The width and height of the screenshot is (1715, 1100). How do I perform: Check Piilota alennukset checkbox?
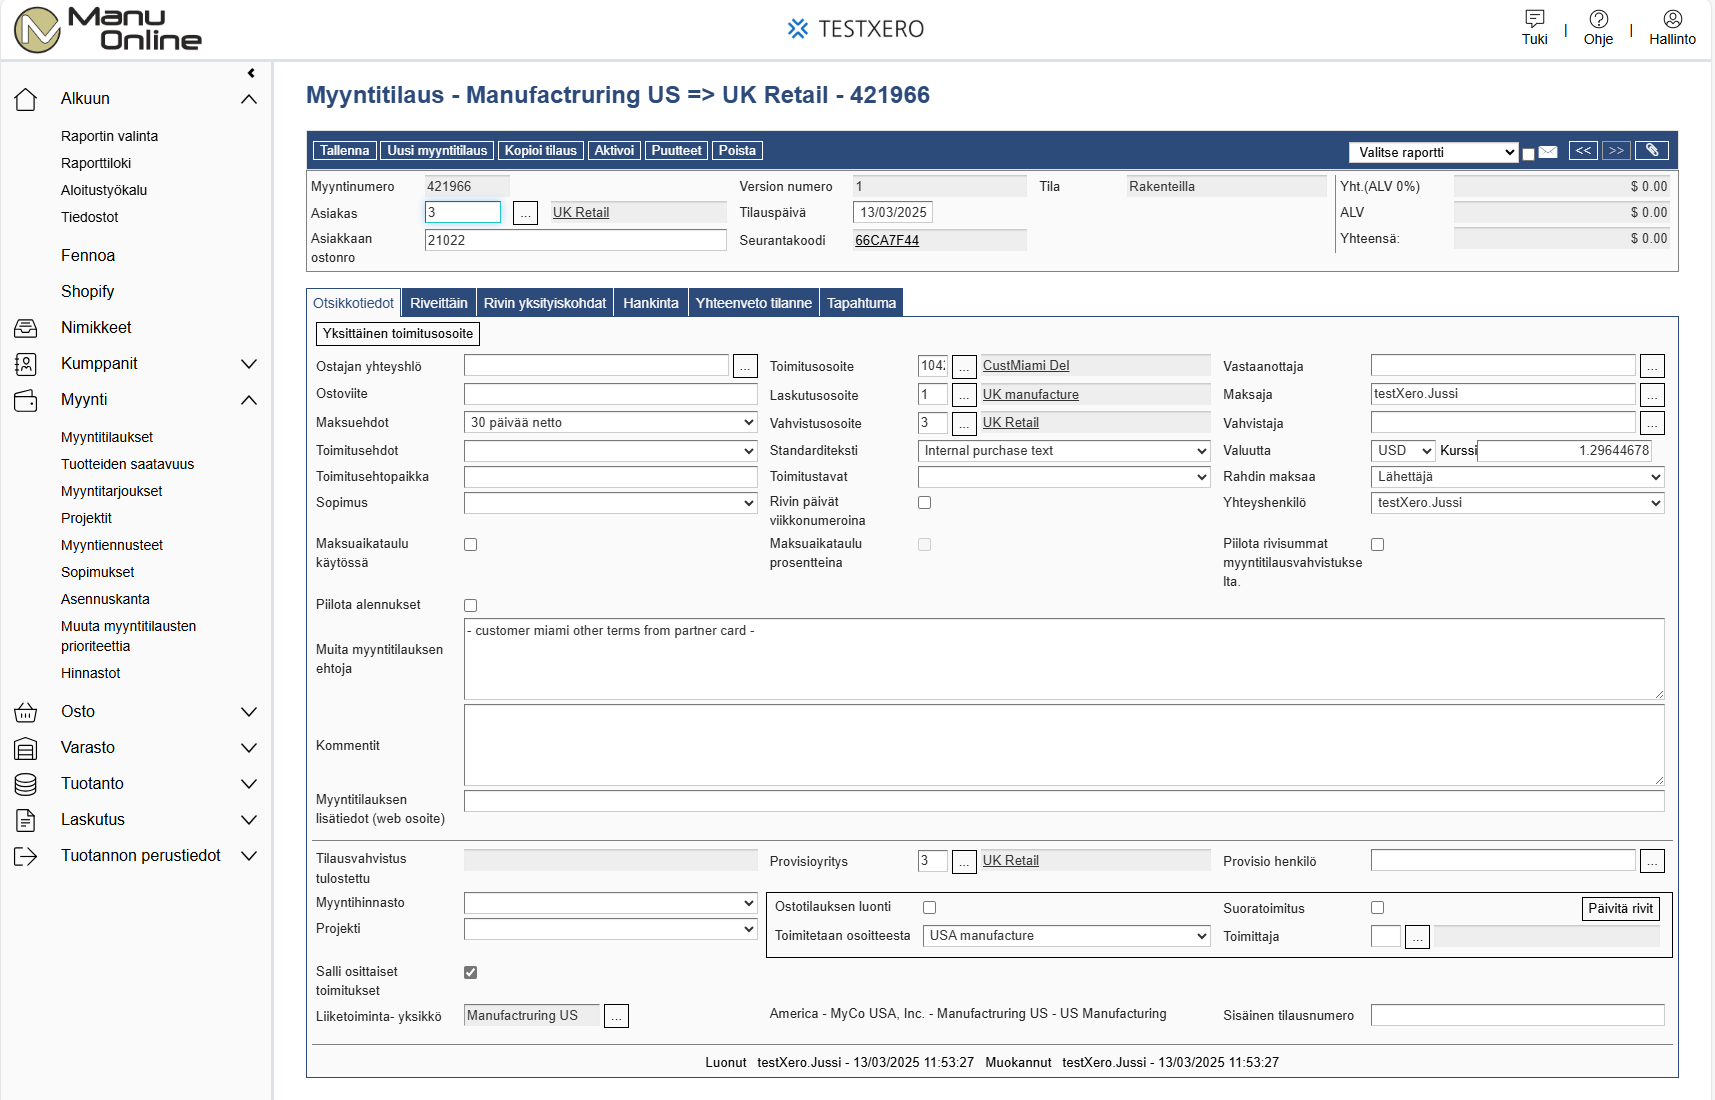coord(470,606)
